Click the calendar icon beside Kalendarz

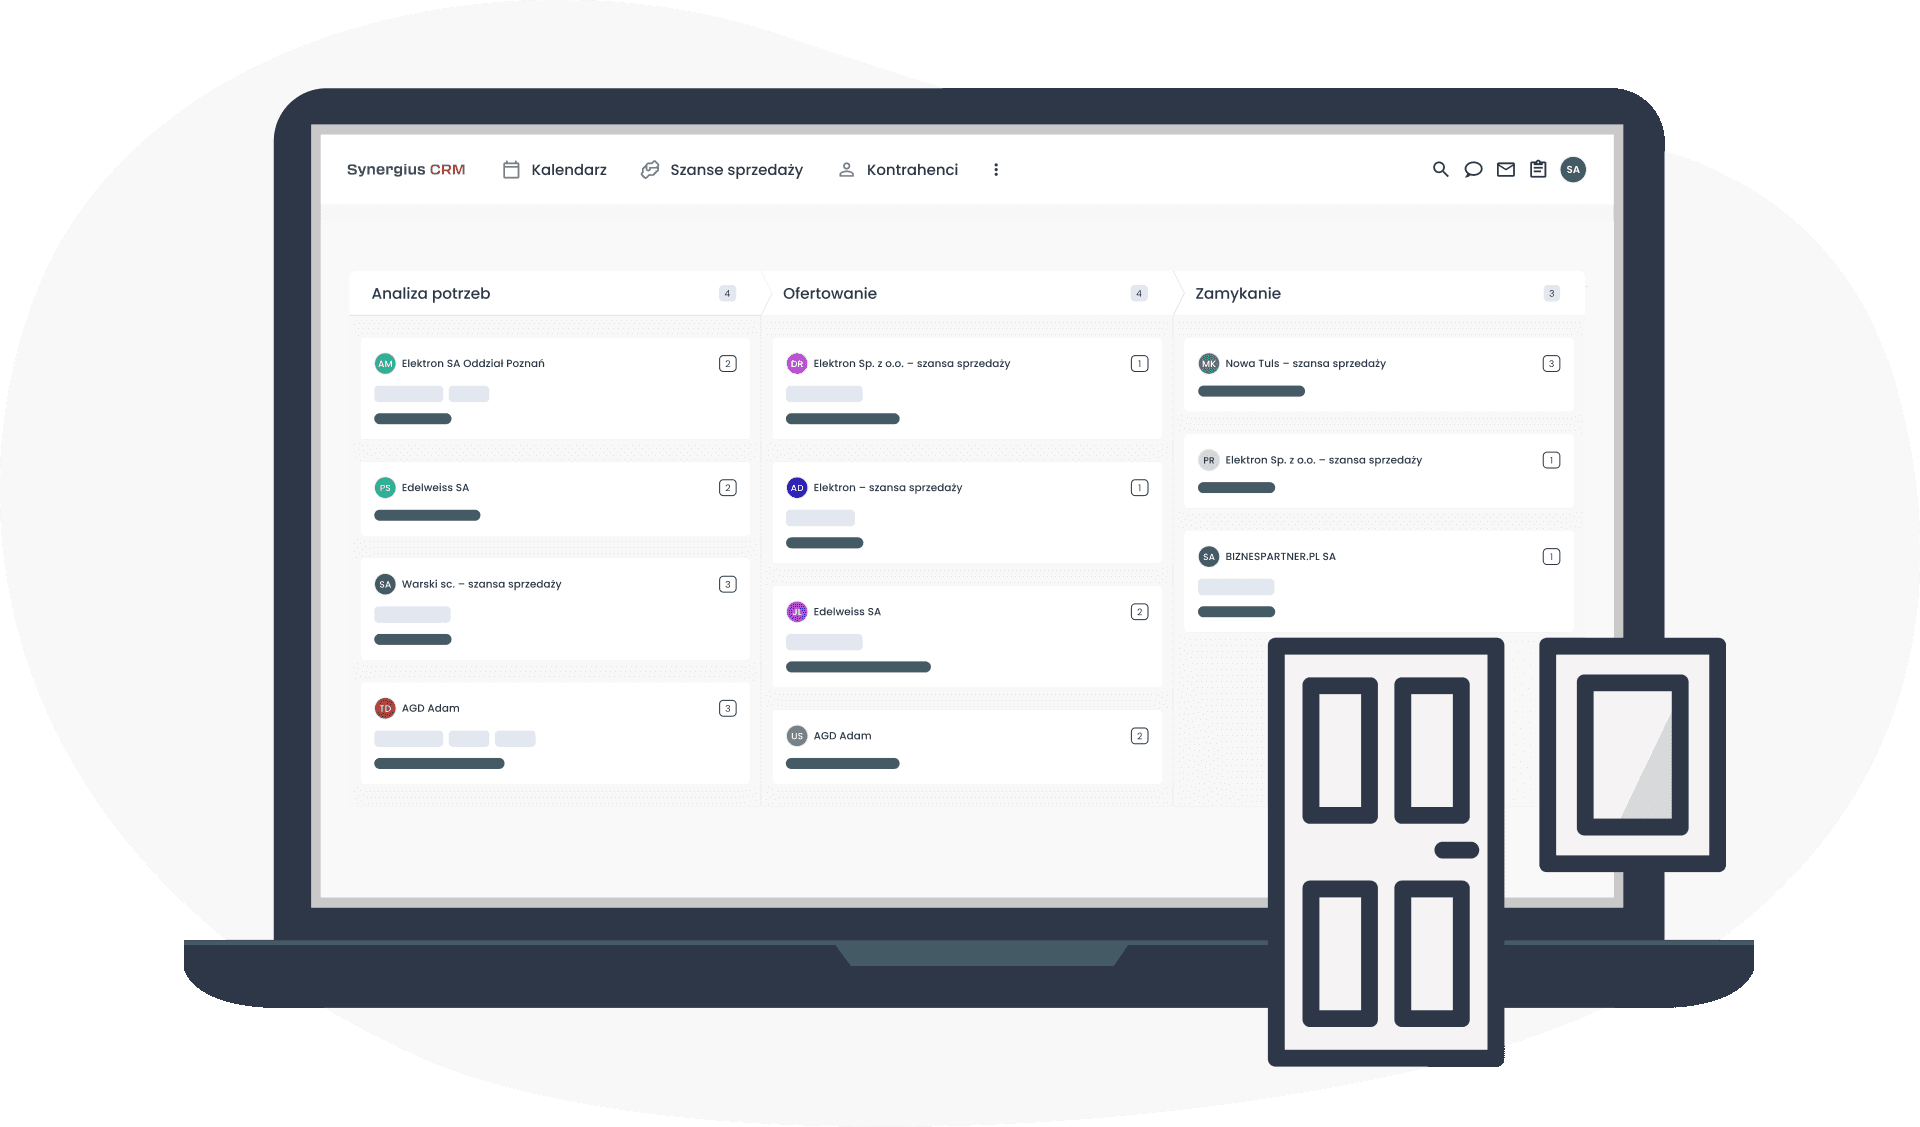511,170
